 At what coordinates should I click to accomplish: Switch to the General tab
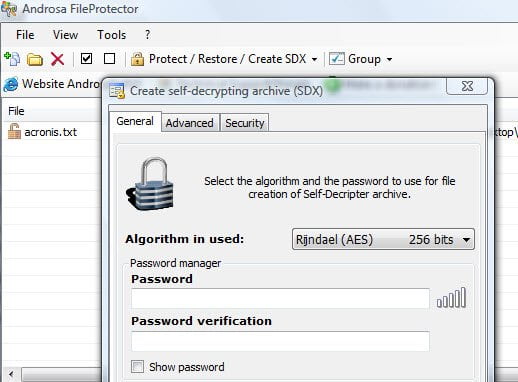coord(135,121)
